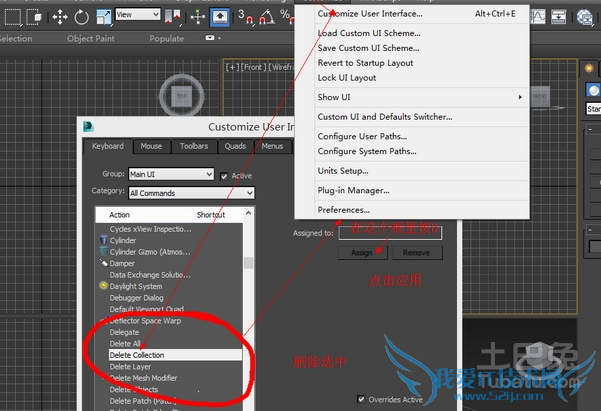
Task: Select the Geometry sphere icon in the command panel
Action: pos(593,90)
